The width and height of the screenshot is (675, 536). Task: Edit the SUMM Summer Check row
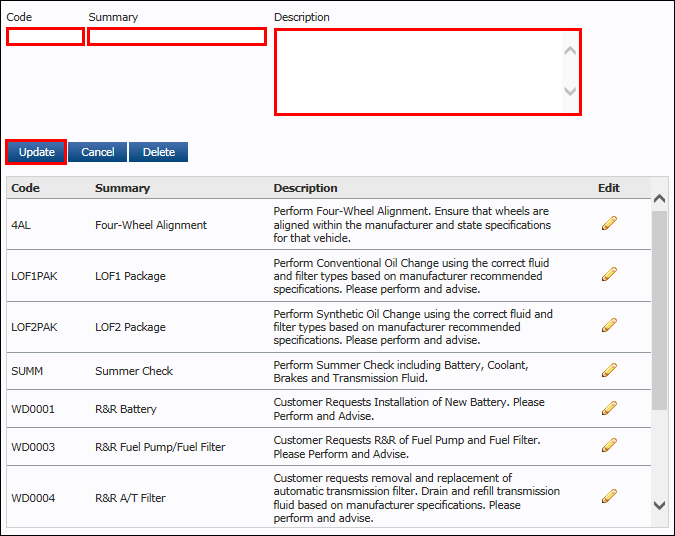click(609, 370)
